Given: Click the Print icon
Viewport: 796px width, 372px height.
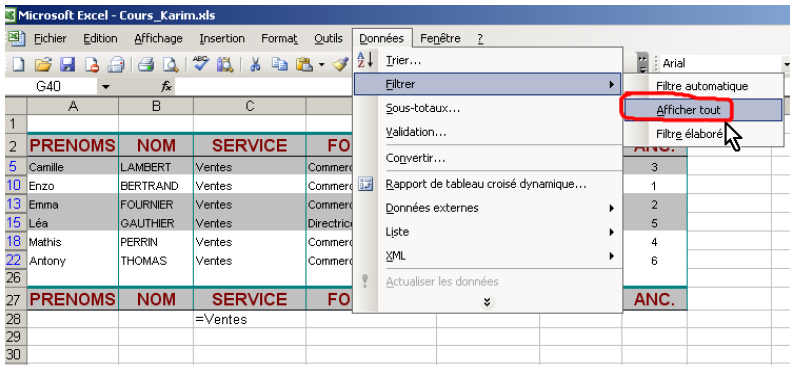Looking at the screenshot, I should tap(146, 64).
